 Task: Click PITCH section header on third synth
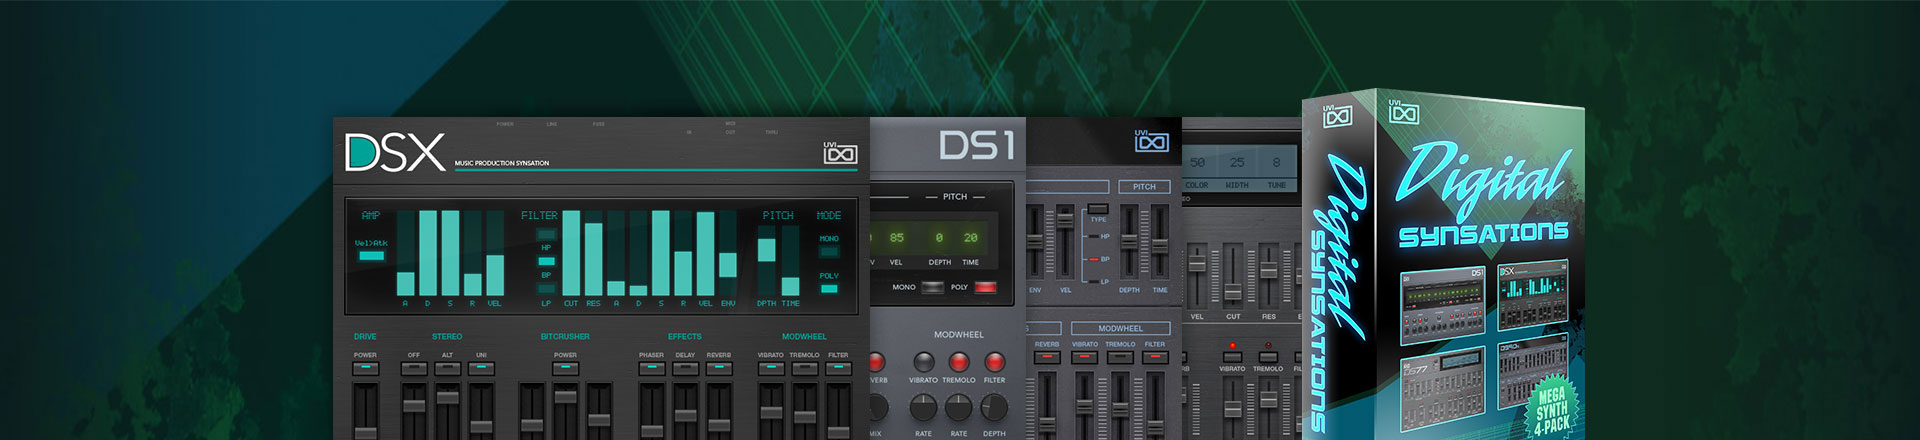pyautogui.click(x=1144, y=187)
